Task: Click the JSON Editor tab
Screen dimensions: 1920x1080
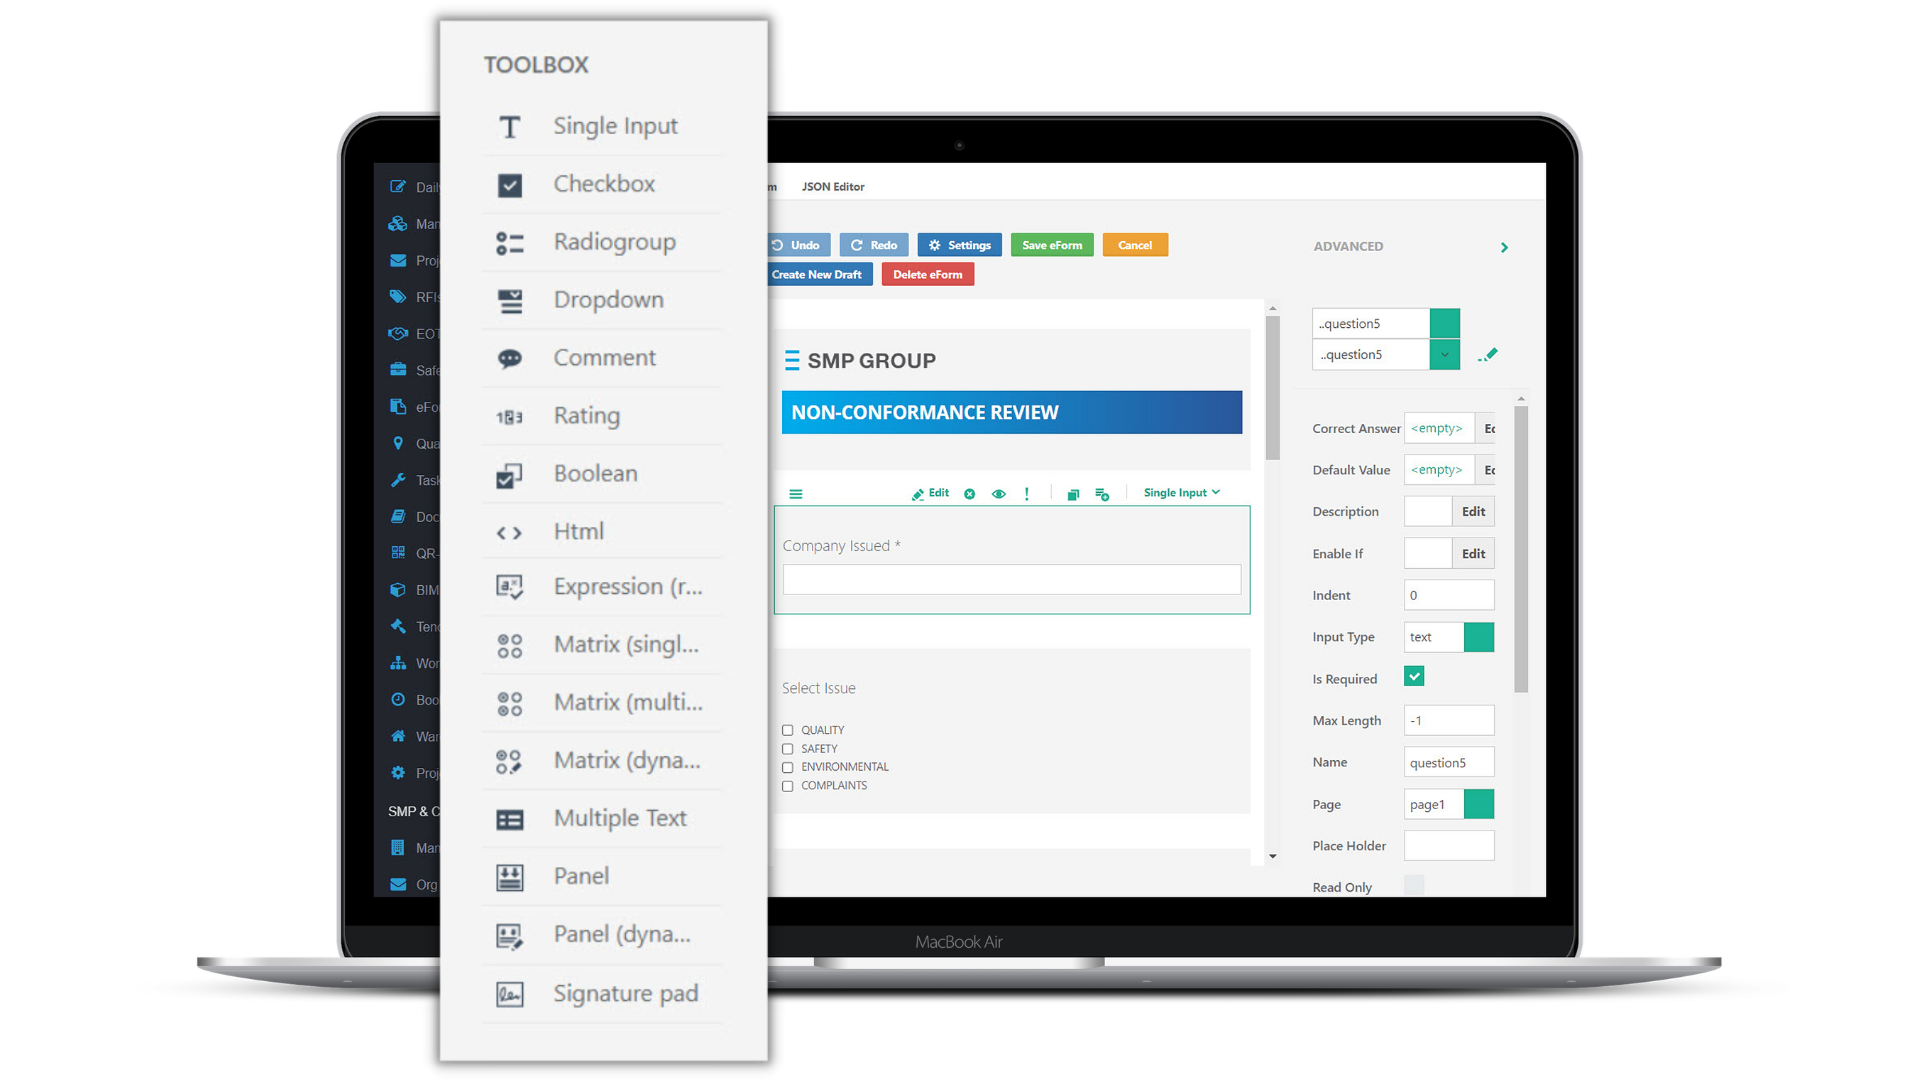Action: point(831,186)
